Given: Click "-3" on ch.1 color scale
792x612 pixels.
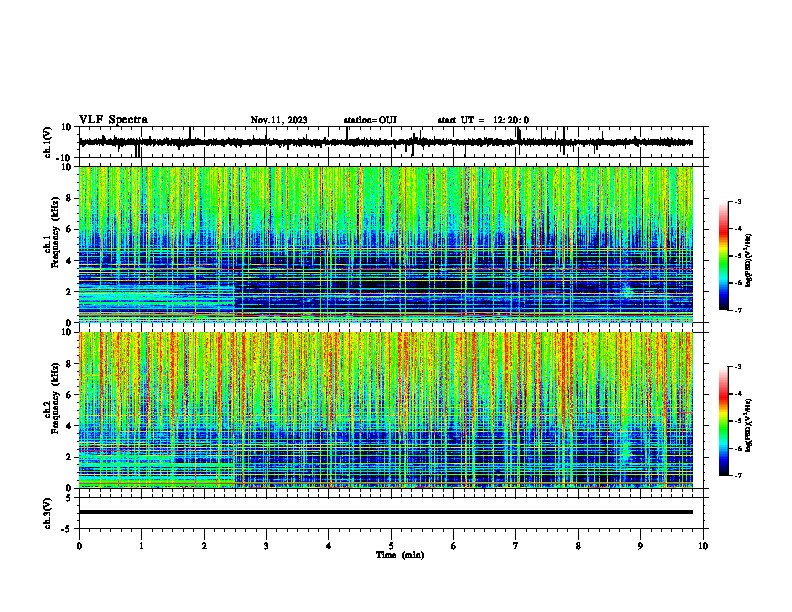Looking at the screenshot, I should click(737, 201).
